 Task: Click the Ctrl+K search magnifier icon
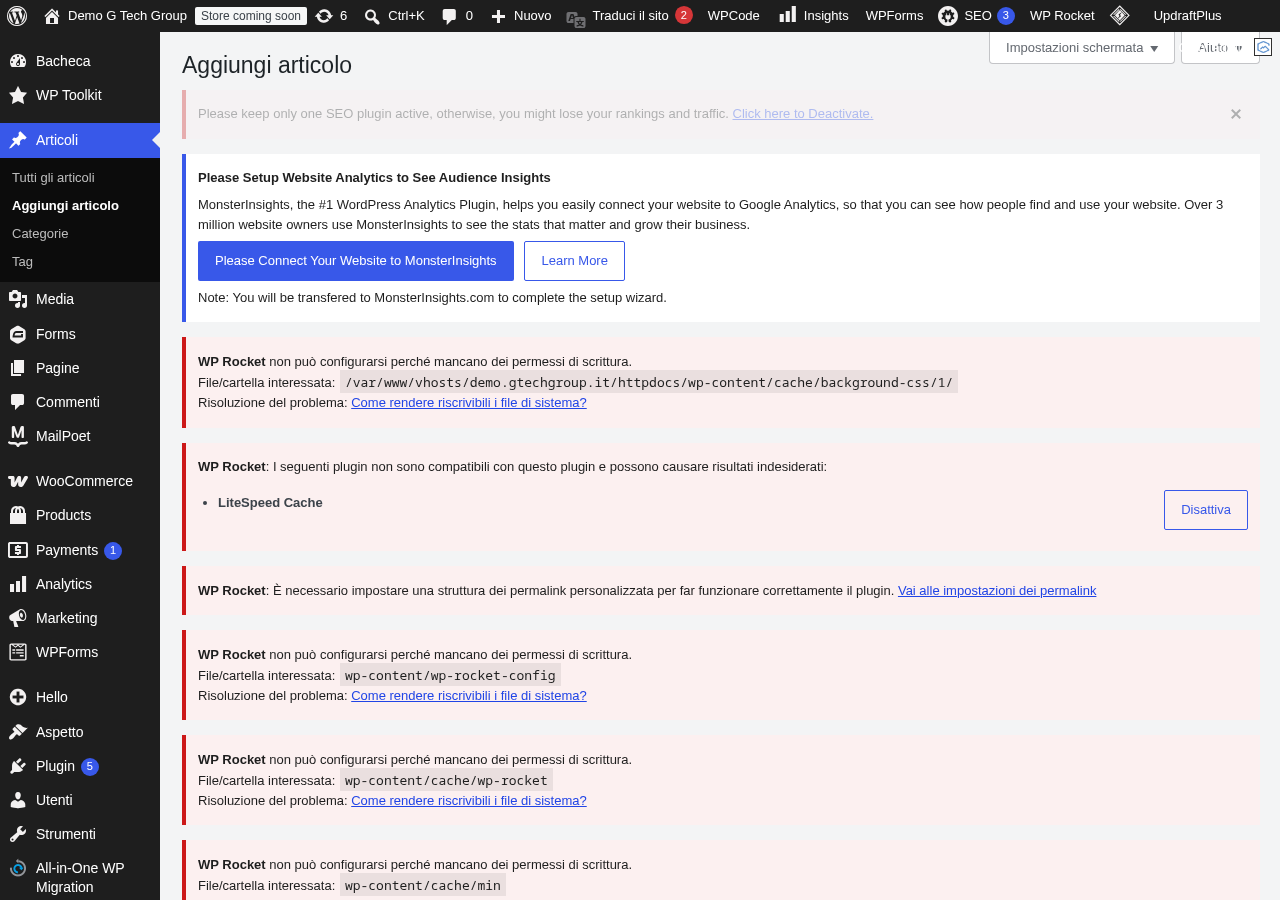coord(372,16)
